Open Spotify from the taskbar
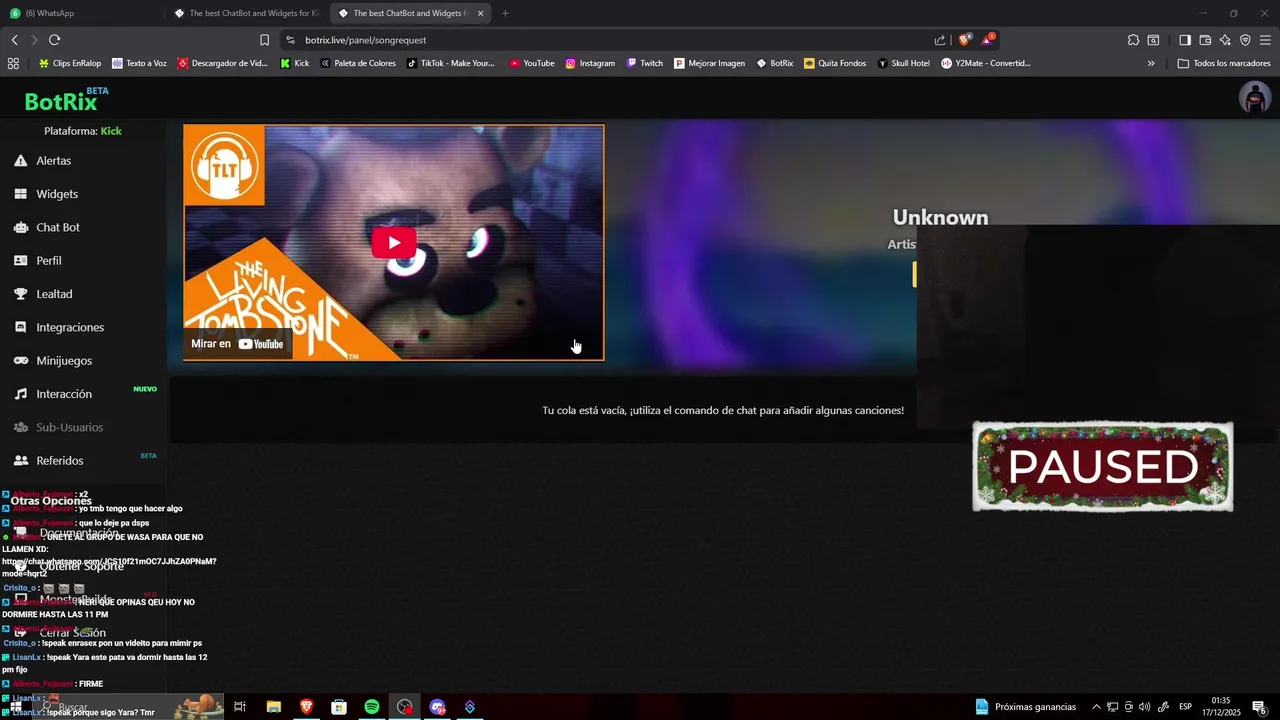 [x=372, y=707]
